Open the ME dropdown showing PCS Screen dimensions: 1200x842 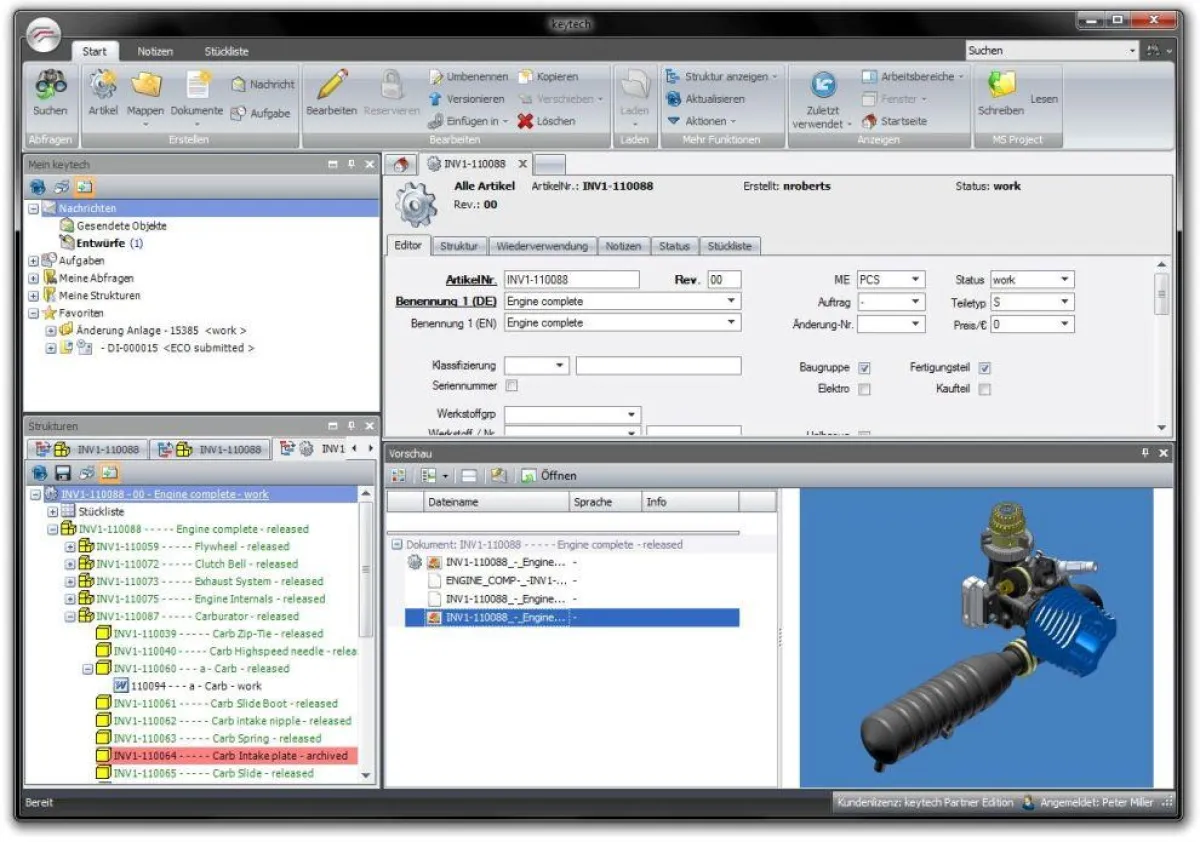click(915, 280)
